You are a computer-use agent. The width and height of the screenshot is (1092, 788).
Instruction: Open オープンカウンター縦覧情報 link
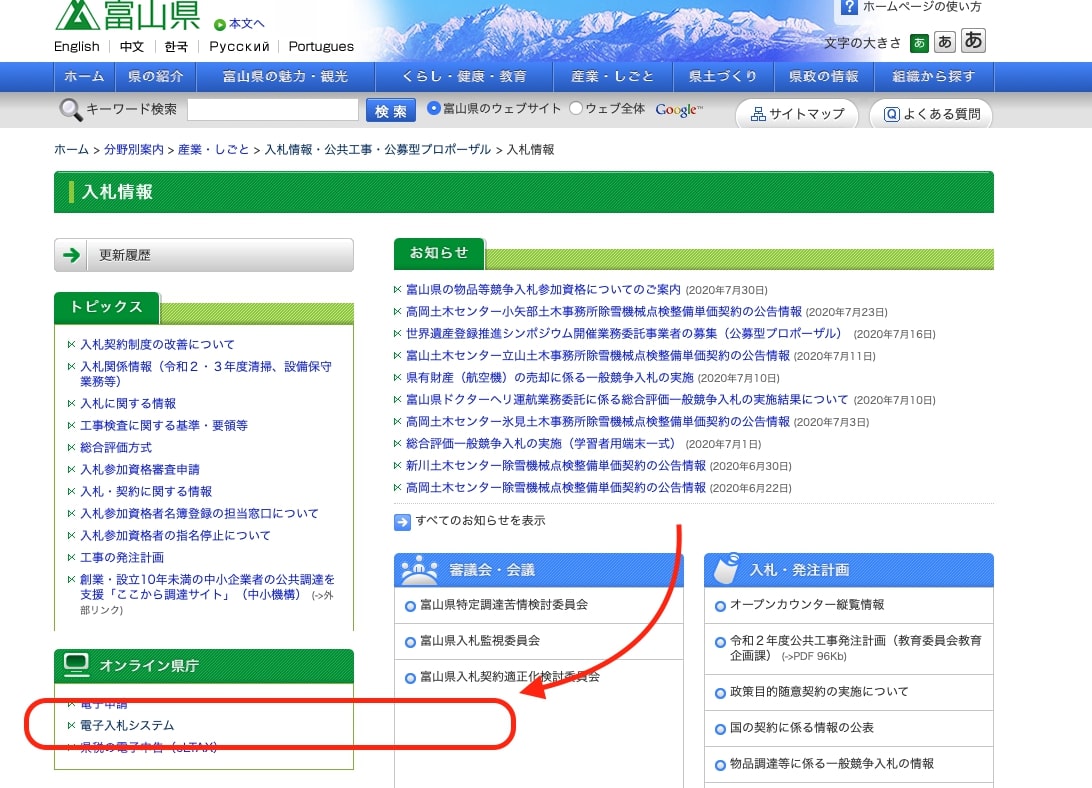[x=806, y=605]
